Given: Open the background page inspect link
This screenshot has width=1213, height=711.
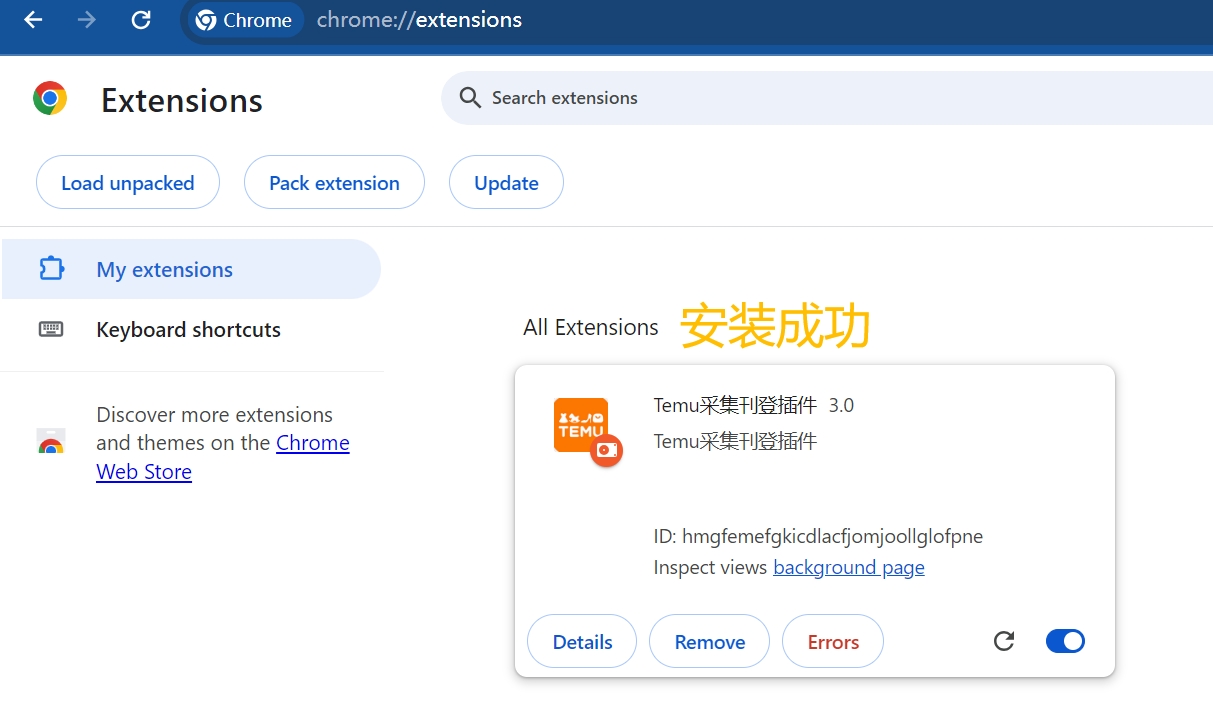Looking at the screenshot, I should [x=849, y=568].
